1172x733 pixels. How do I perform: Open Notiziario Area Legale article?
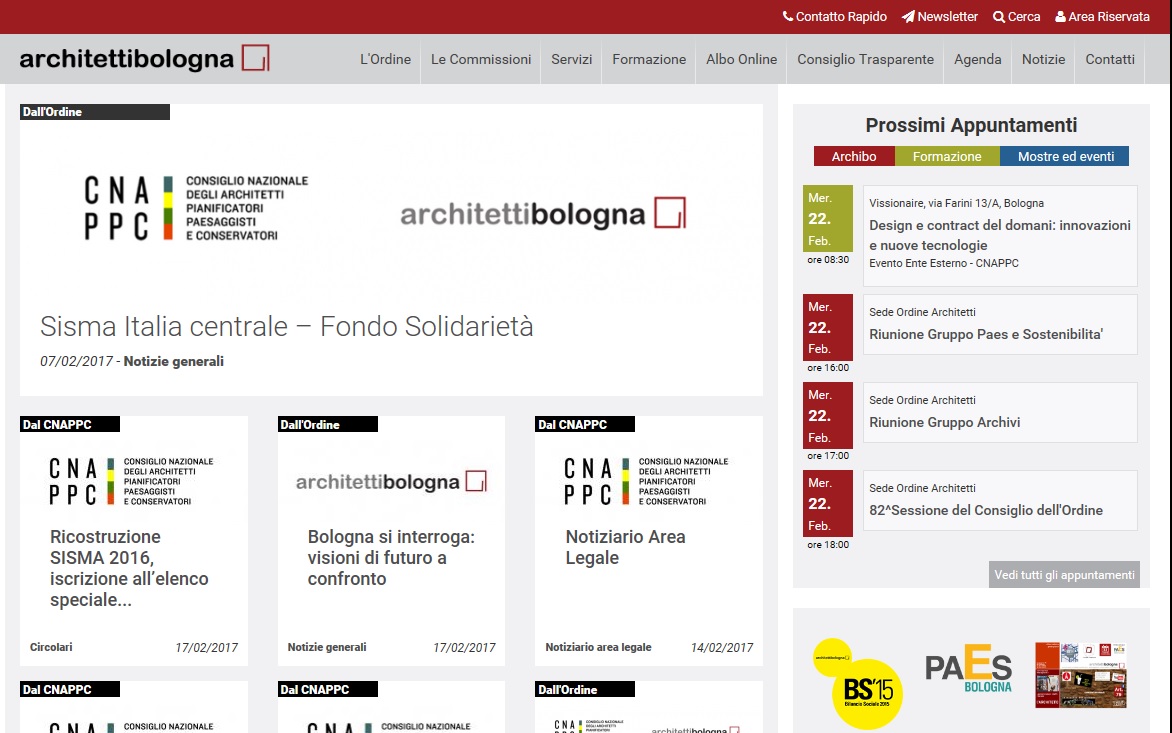point(625,547)
